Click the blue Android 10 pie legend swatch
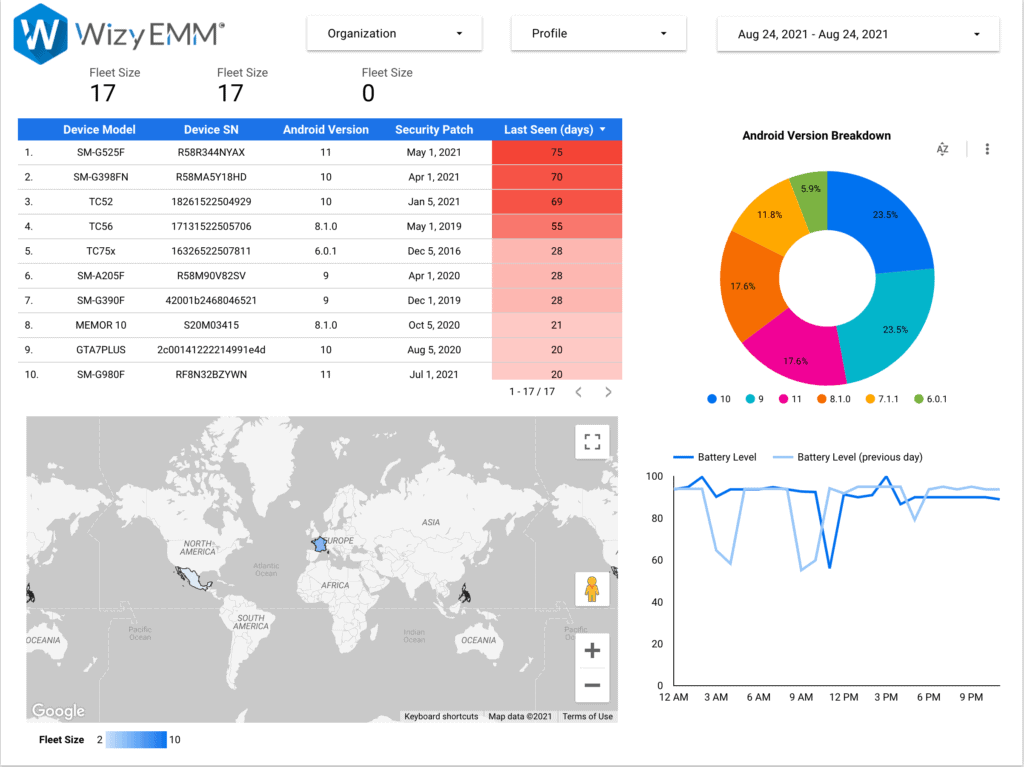Viewport: 1024px width, 767px height. (712, 399)
